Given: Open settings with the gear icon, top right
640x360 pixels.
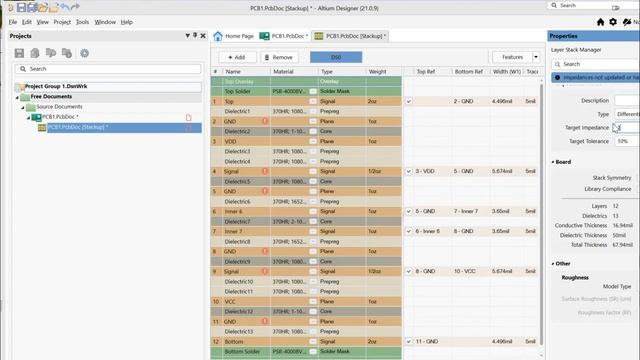Looking at the screenshot, I should [613, 22].
